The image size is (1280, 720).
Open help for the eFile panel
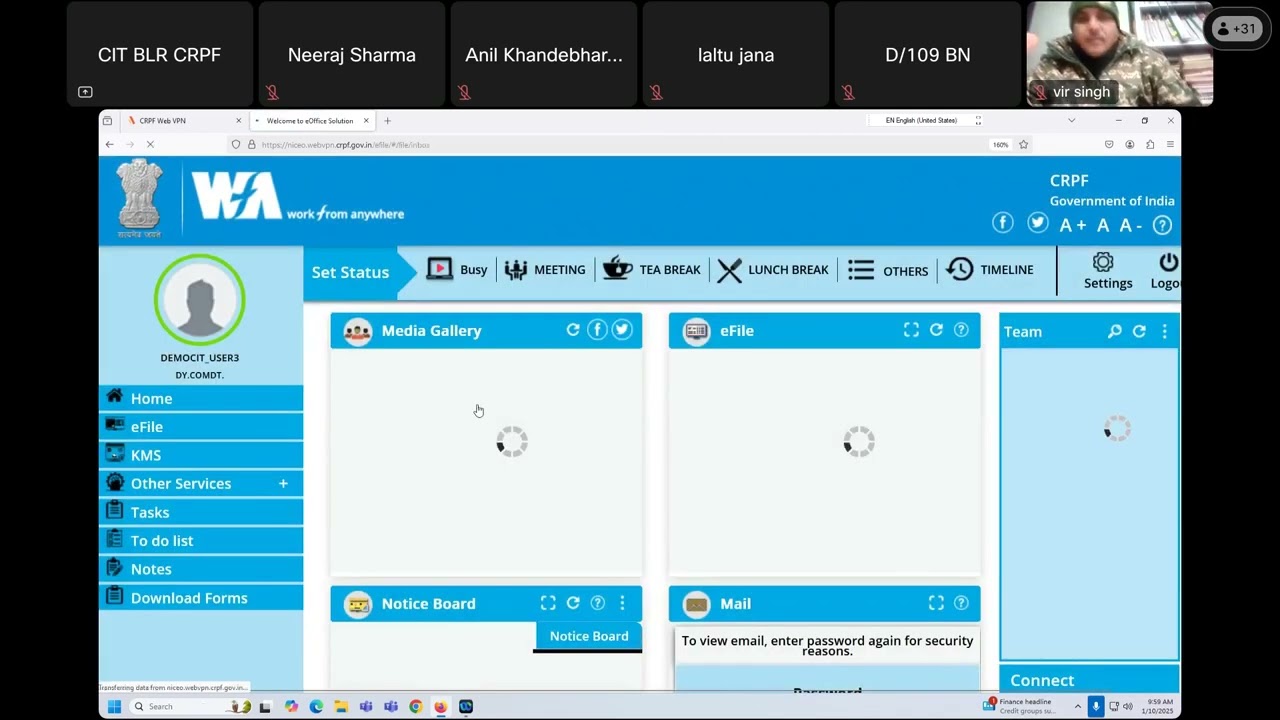[x=961, y=330]
